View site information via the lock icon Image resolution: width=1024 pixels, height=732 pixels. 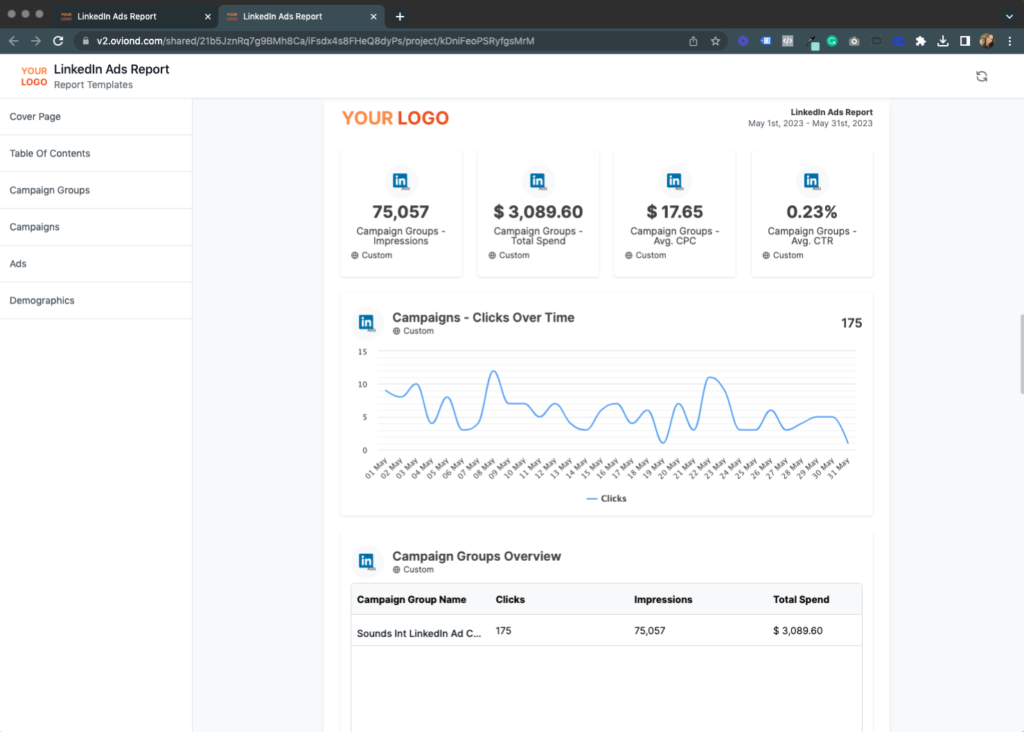(86, 41)
